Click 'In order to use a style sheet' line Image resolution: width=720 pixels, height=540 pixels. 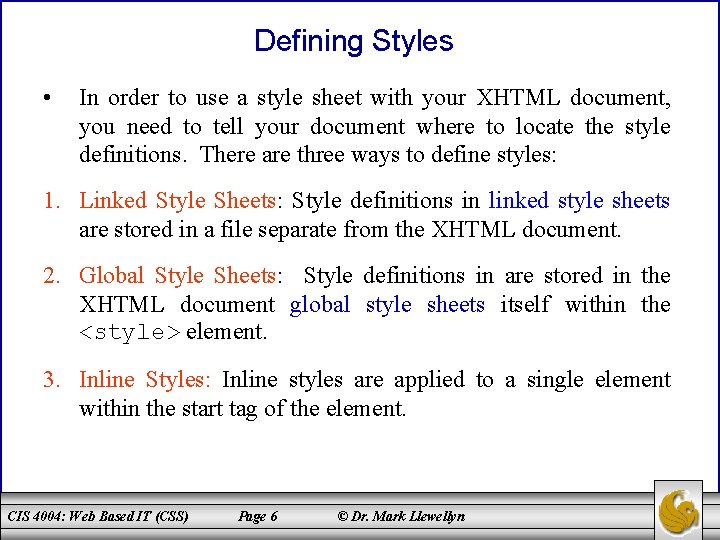[x=375, y=98]
